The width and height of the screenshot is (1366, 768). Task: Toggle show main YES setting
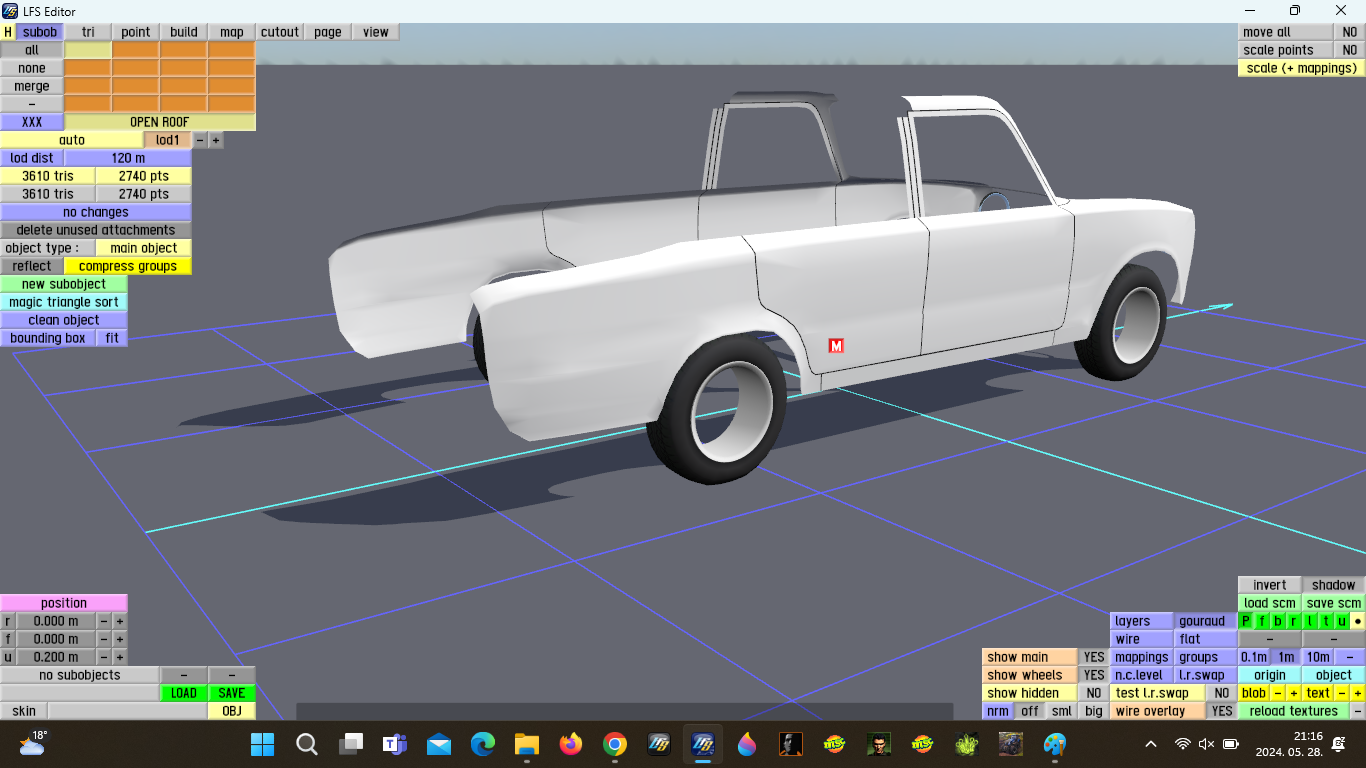pos(1094,657)
